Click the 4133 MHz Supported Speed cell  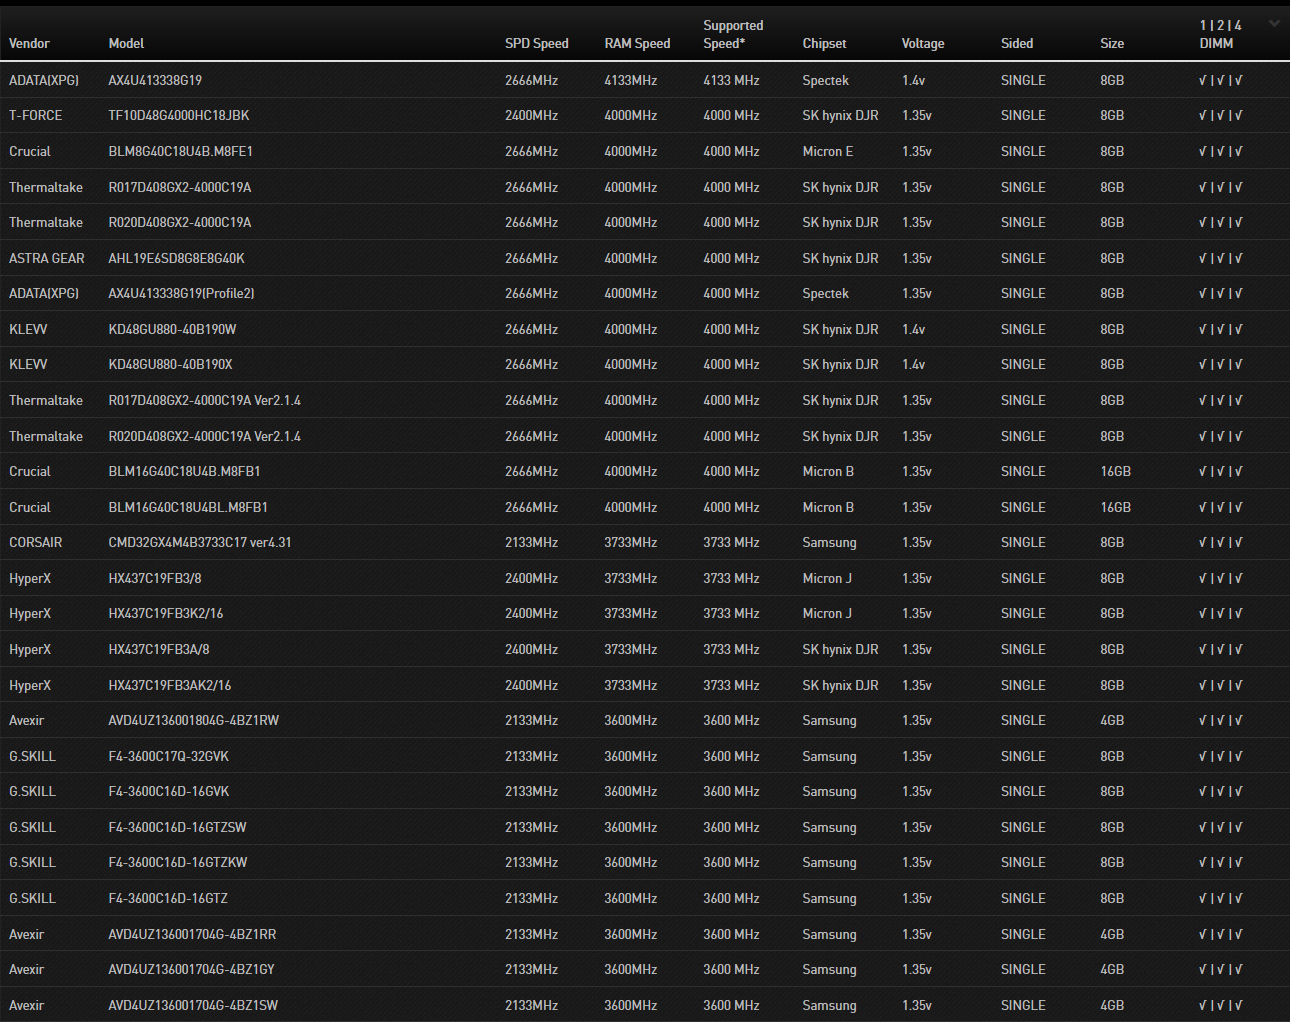[731, 80]
